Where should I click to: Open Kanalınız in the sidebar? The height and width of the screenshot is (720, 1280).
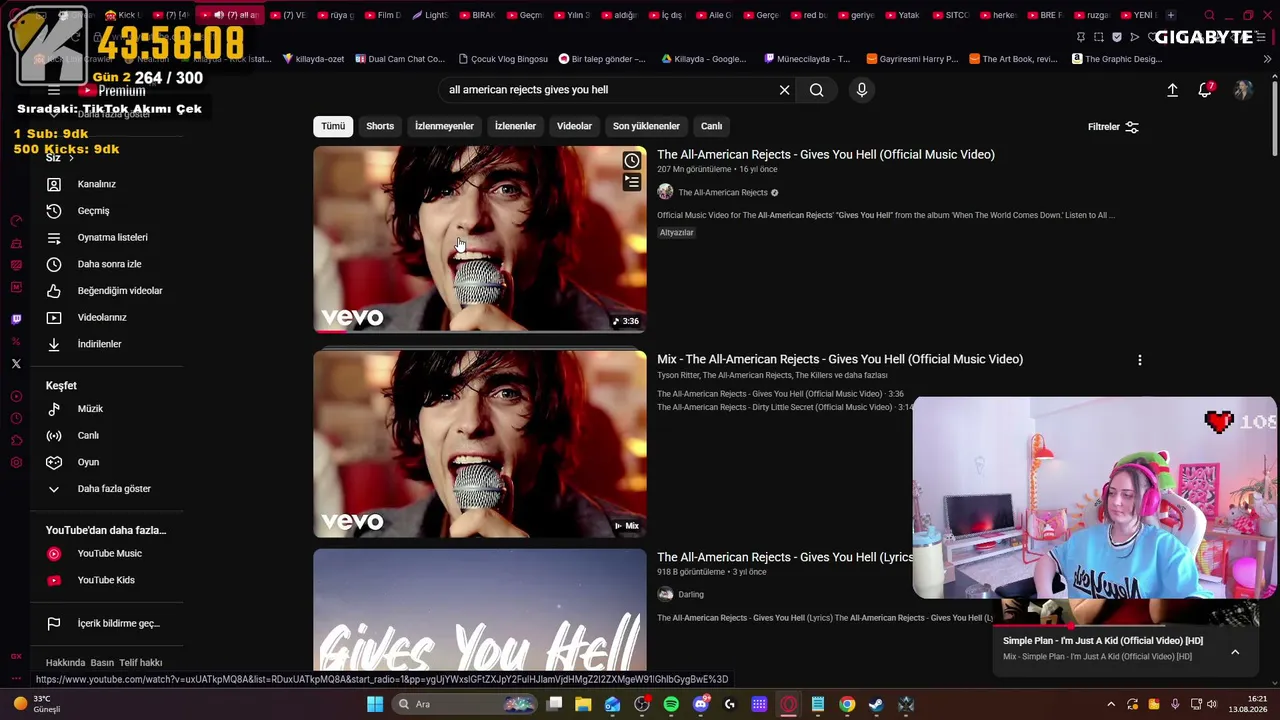coord(97,184)
